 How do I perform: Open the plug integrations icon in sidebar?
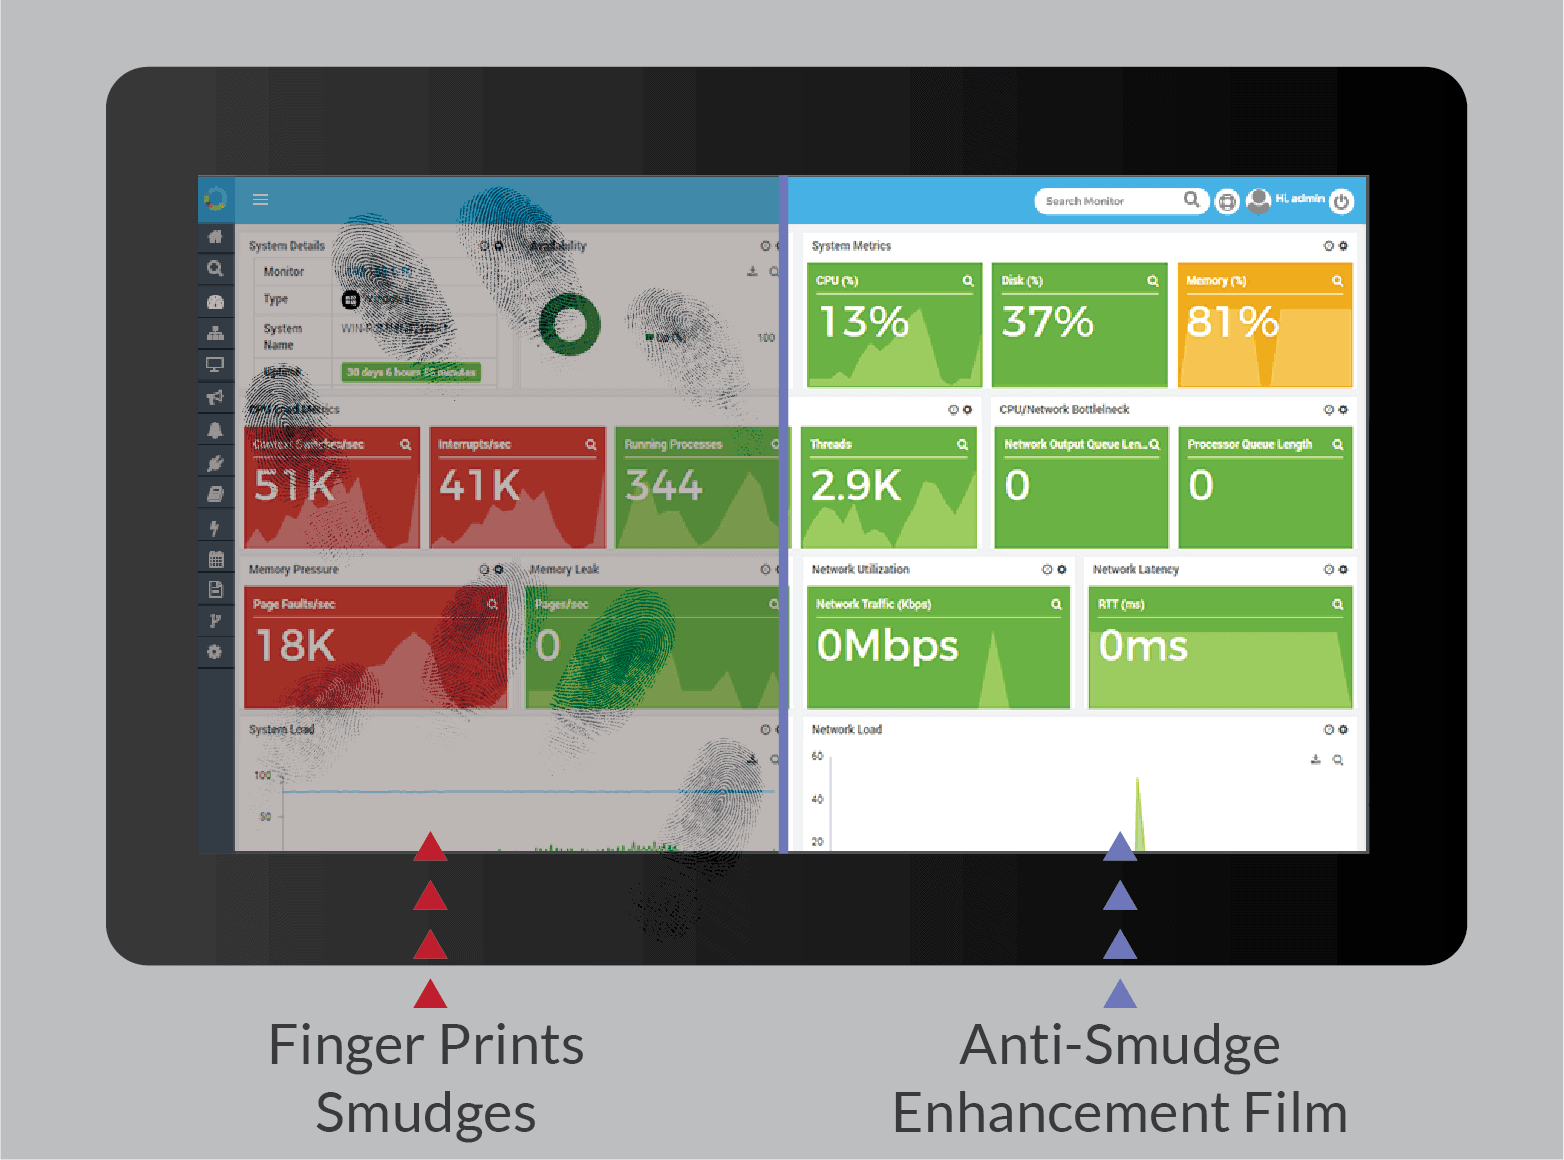click(214, 462)
